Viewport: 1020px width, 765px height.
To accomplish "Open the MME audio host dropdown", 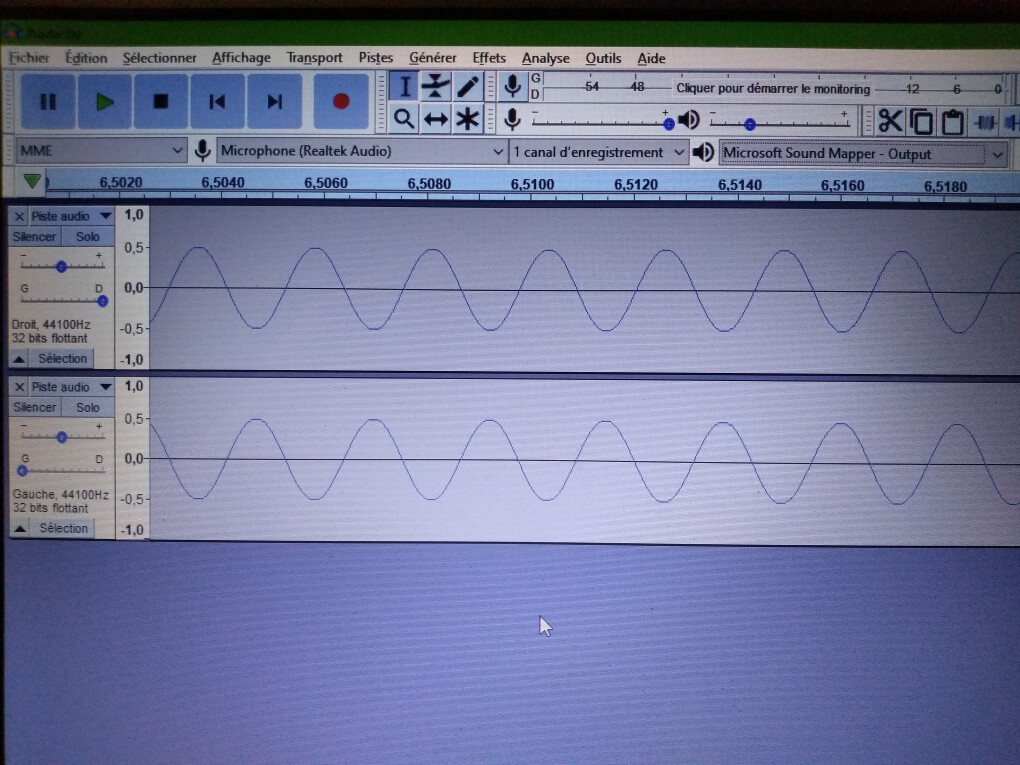I will tap(101, 151).
